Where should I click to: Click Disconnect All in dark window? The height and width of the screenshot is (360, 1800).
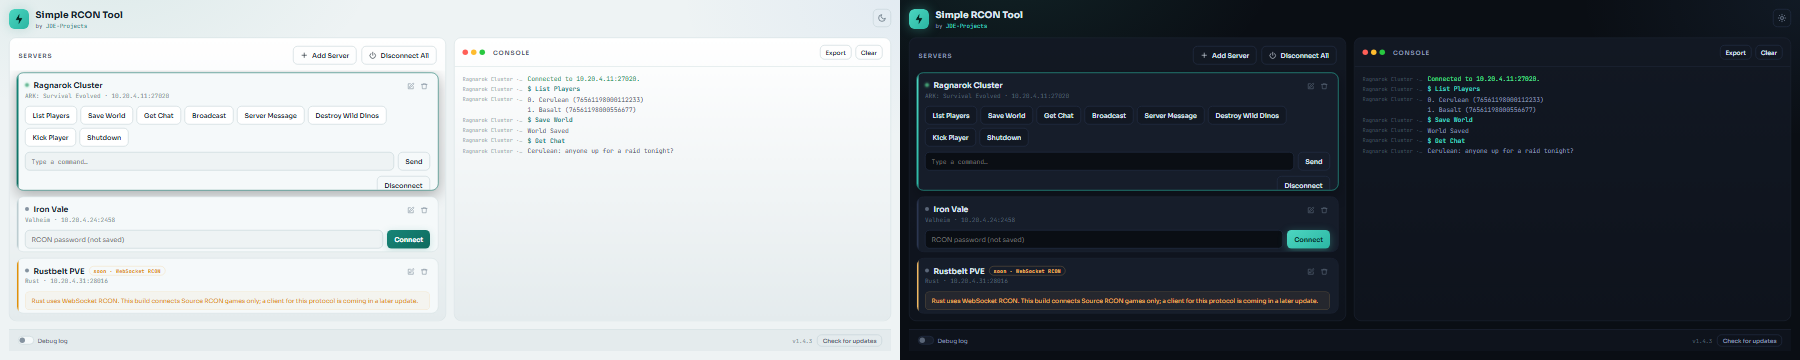1299,55
